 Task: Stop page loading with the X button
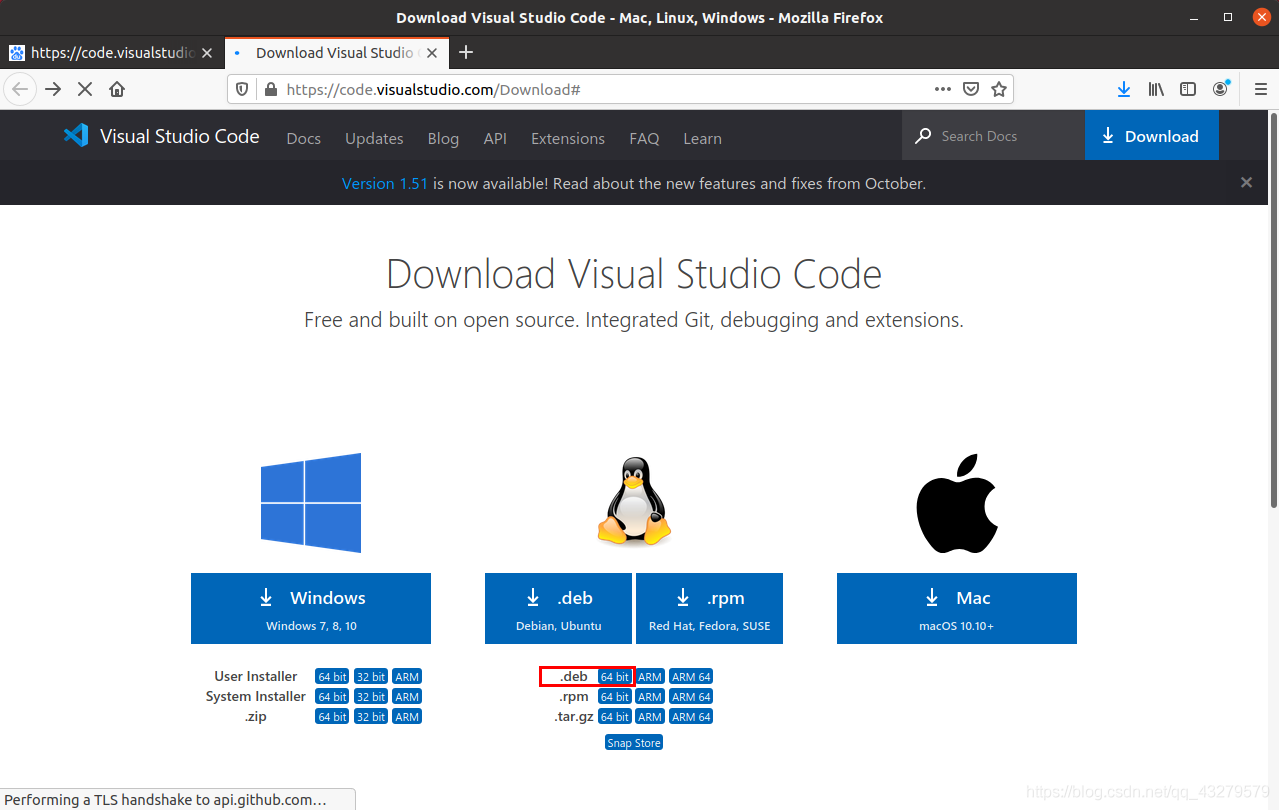pyautogui.click(x=85, y=89)
